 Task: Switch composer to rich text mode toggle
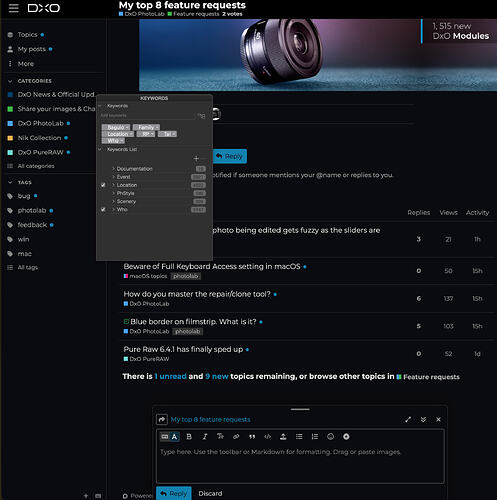(x=170, y=437)
